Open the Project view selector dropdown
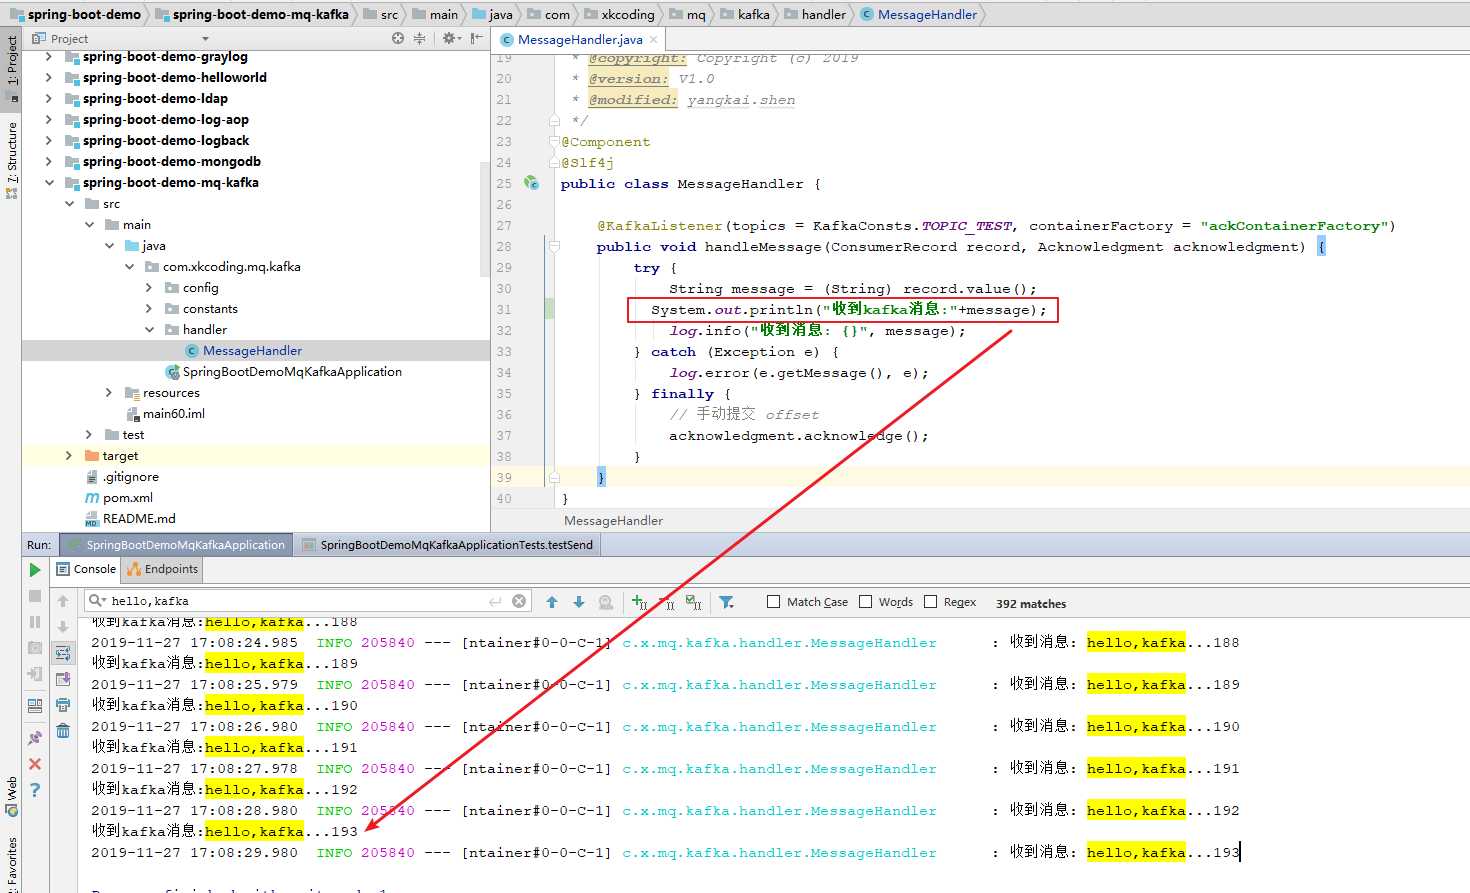Screen dimensions: 1470x893 click(x=205, y=39)
